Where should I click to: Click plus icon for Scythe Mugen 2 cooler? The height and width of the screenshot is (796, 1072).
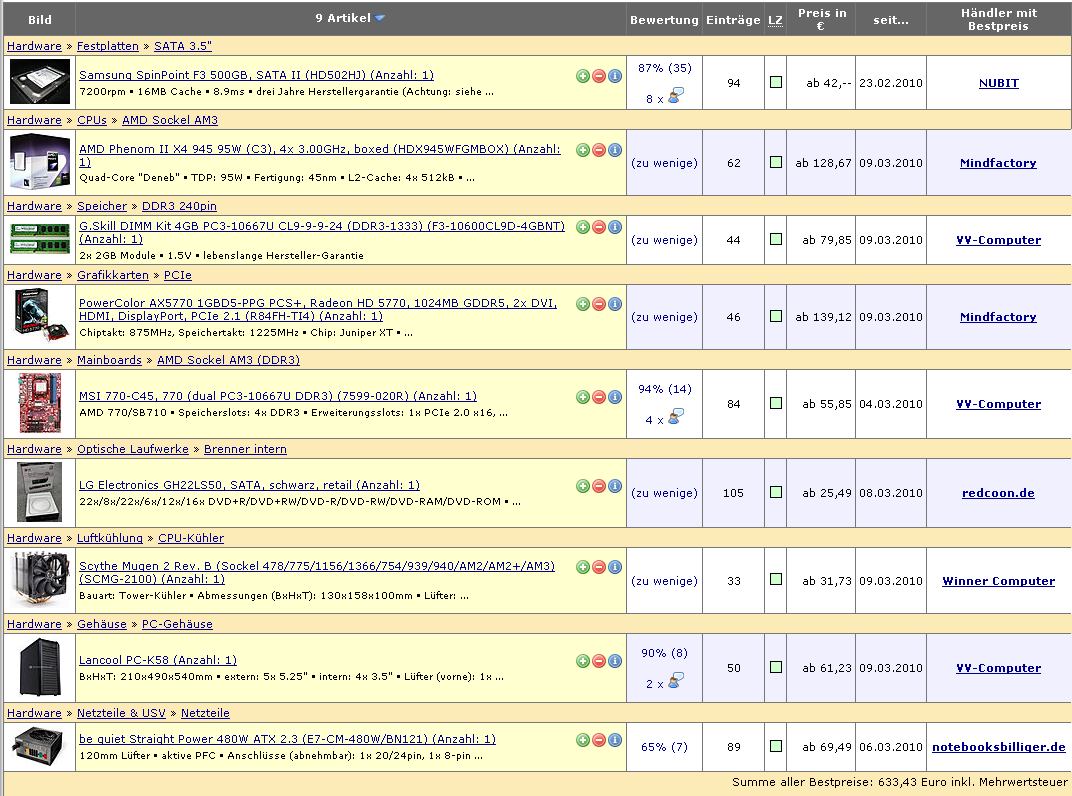tap(582, 567)
